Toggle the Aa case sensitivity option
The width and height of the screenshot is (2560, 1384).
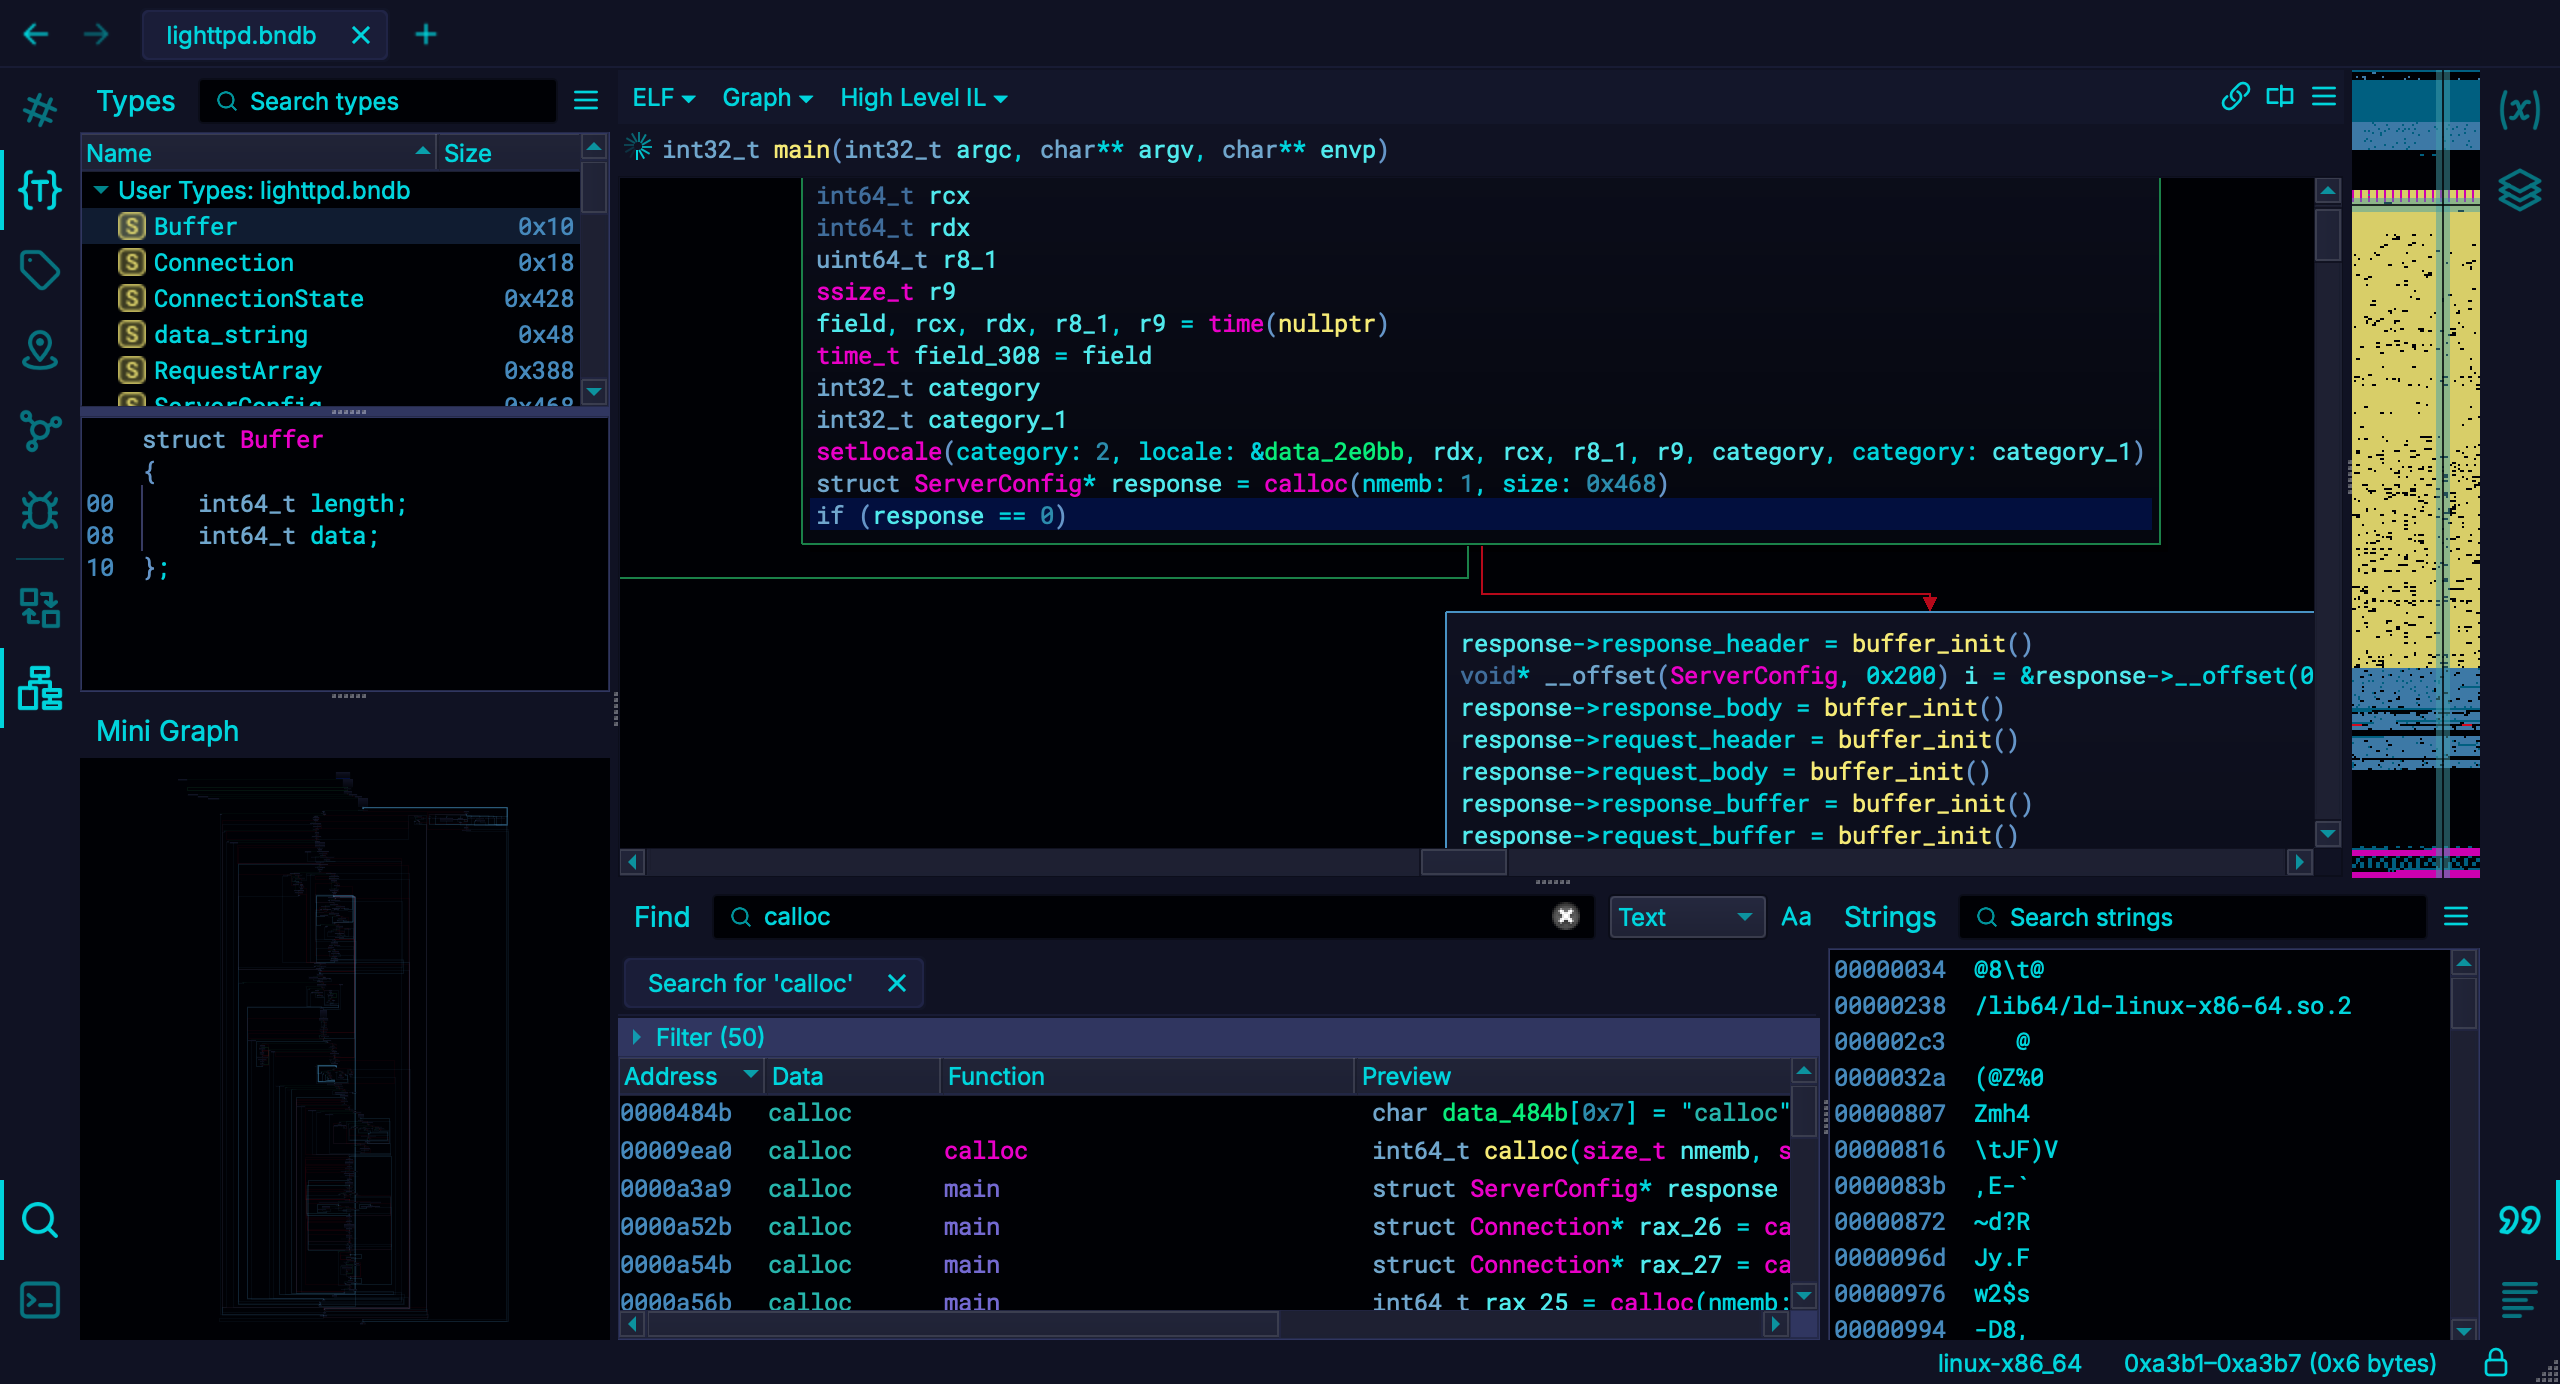1796,917
